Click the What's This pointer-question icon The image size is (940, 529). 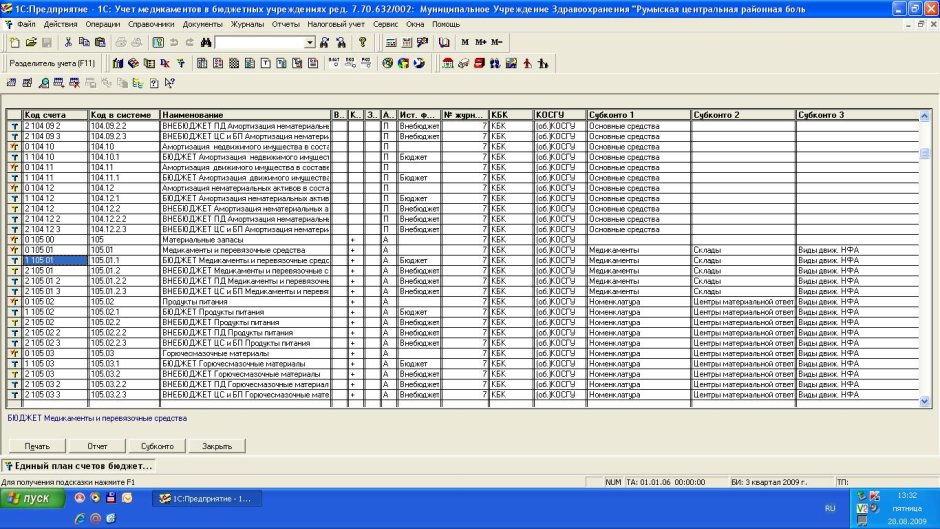tap(170, 83)
